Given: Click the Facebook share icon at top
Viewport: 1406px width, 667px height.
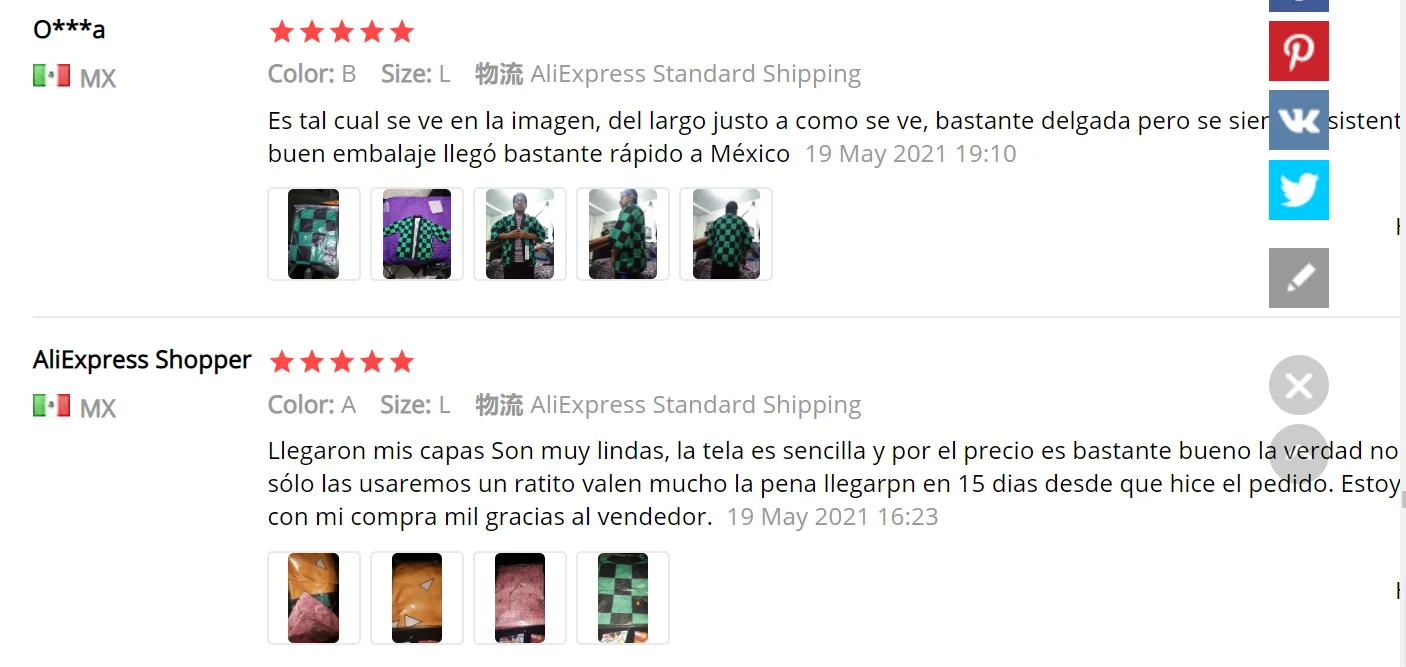Looking at the screenshot, I should click(x=1298, y=5).
